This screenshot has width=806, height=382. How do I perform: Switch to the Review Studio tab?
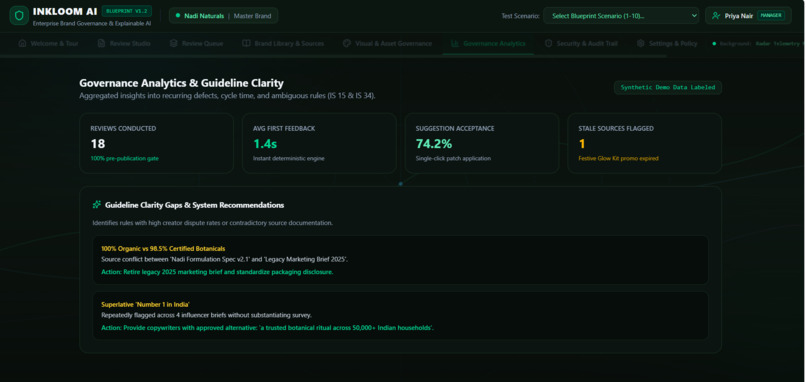click(124, 44)
